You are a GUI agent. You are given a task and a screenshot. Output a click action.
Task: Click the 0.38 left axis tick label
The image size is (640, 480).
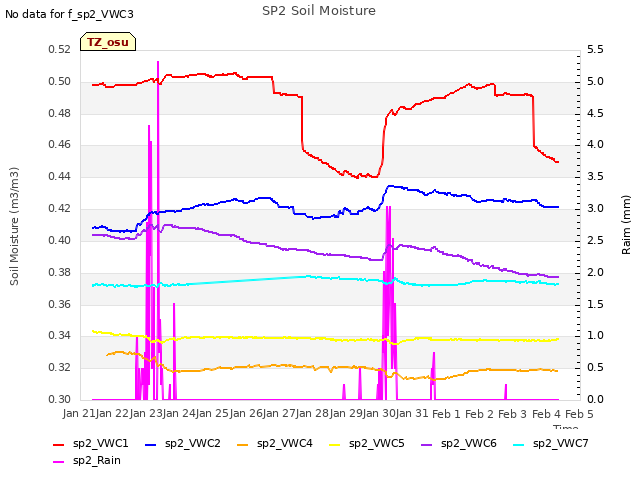tap(60, 272)
